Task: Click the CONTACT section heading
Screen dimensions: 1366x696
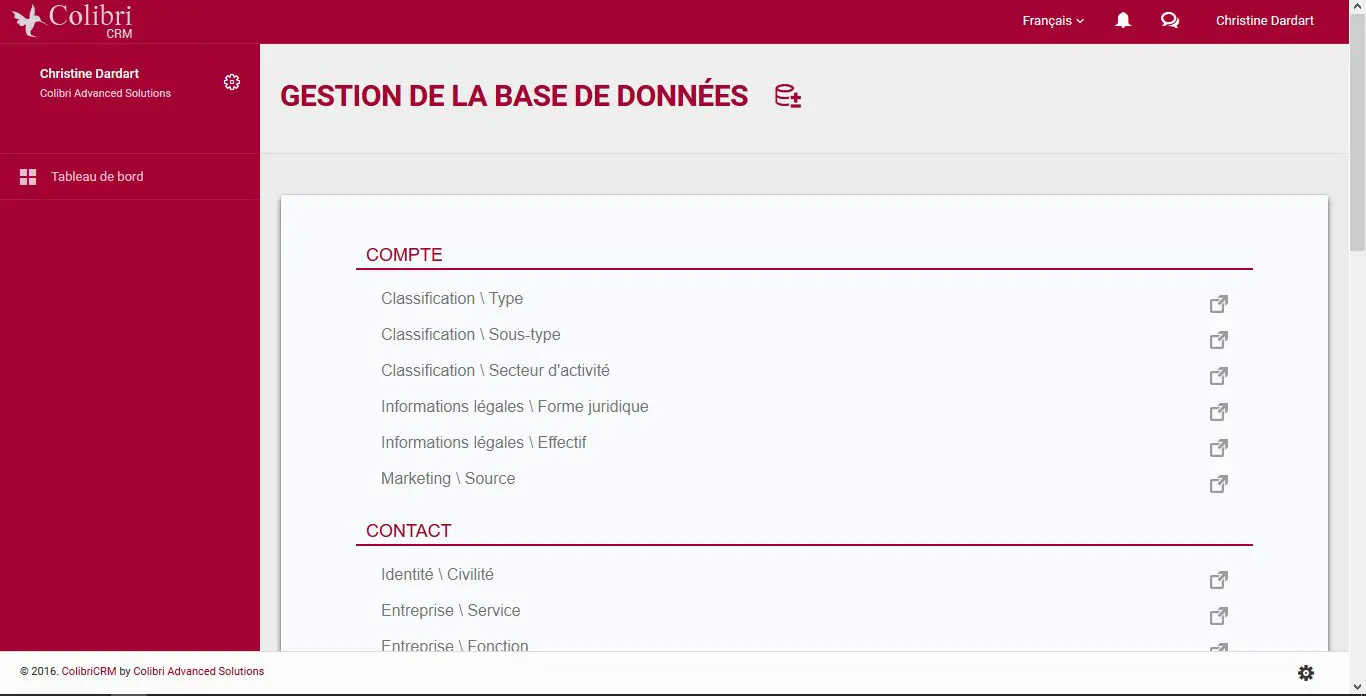Action: tap(409, 531)
